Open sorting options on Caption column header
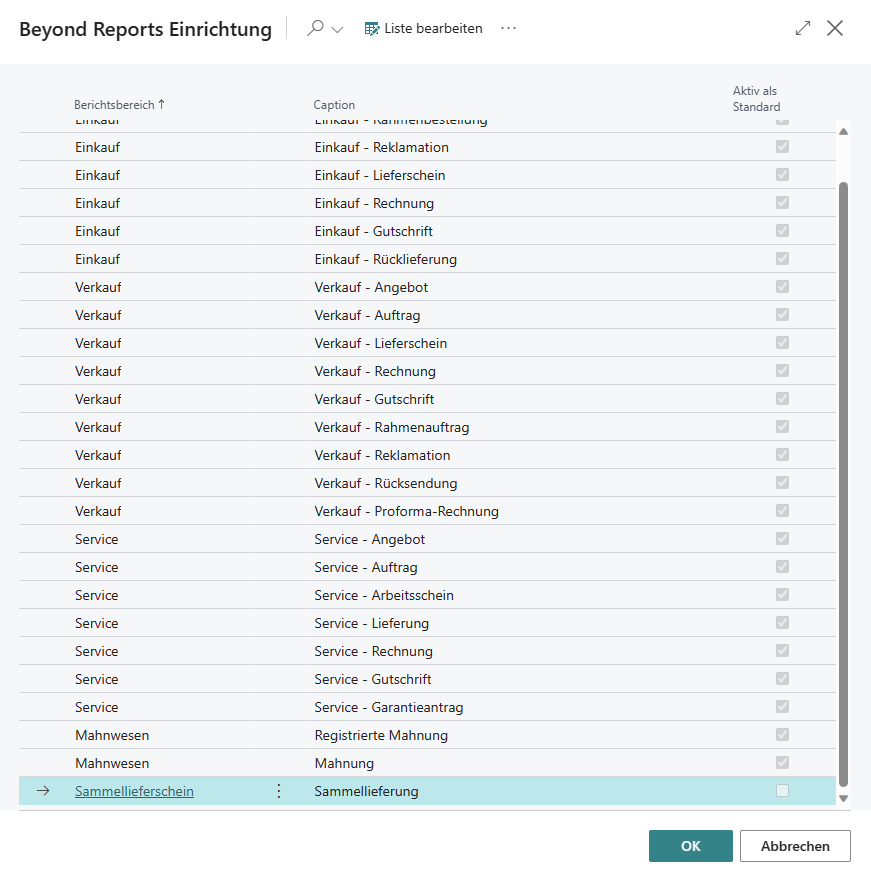Screen dimensions: 871x879 333,105
